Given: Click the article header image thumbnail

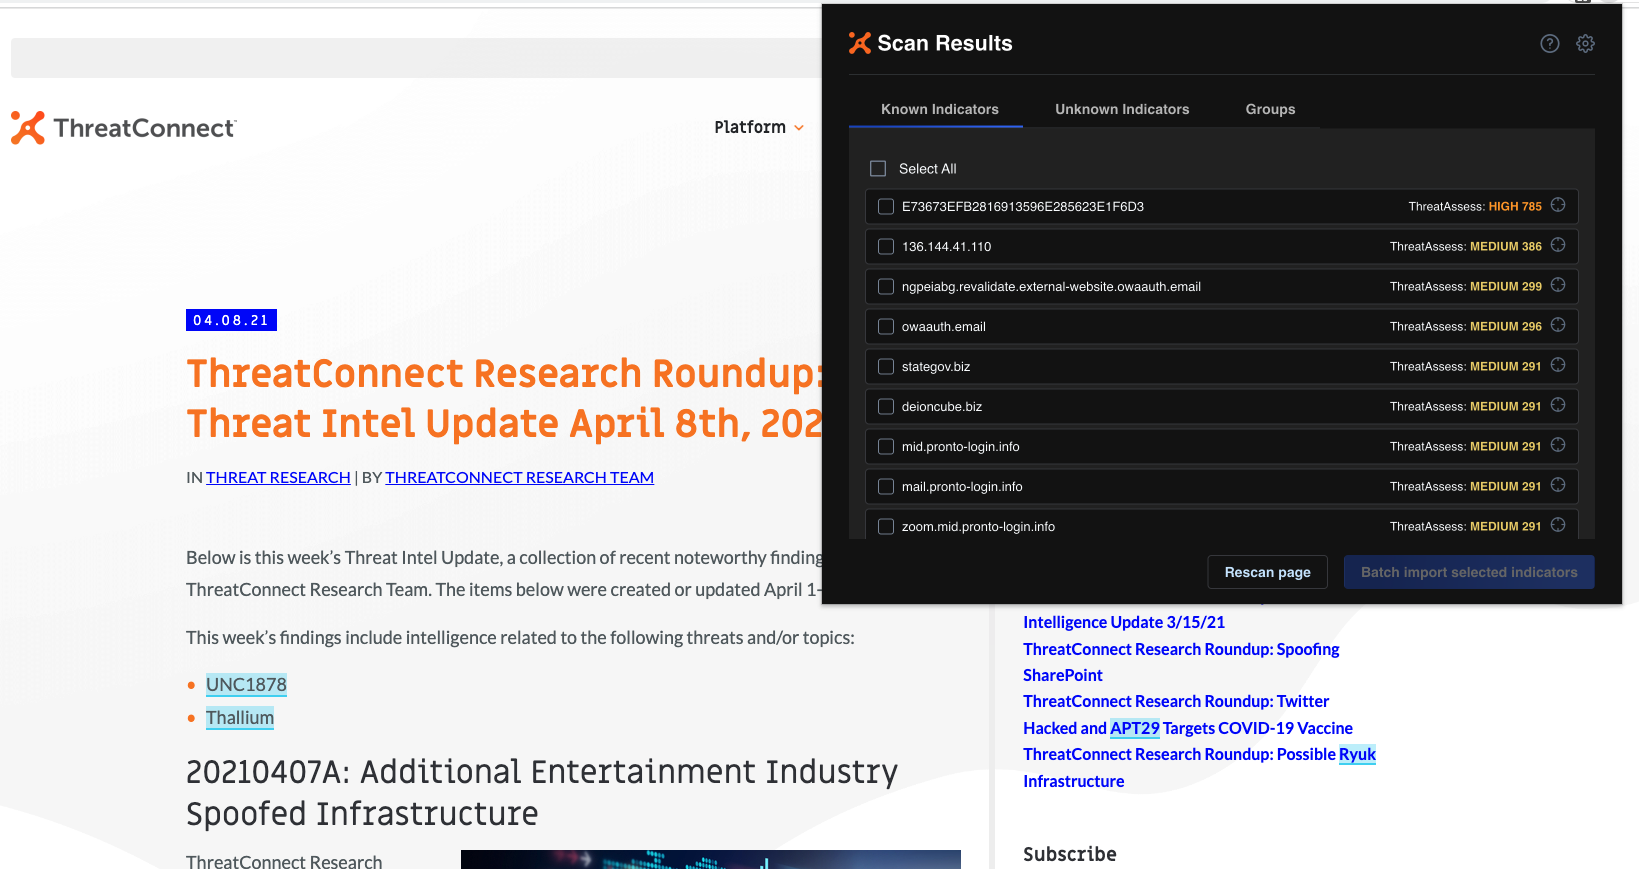Looking at the screenshot, I should tap(710, 859).
